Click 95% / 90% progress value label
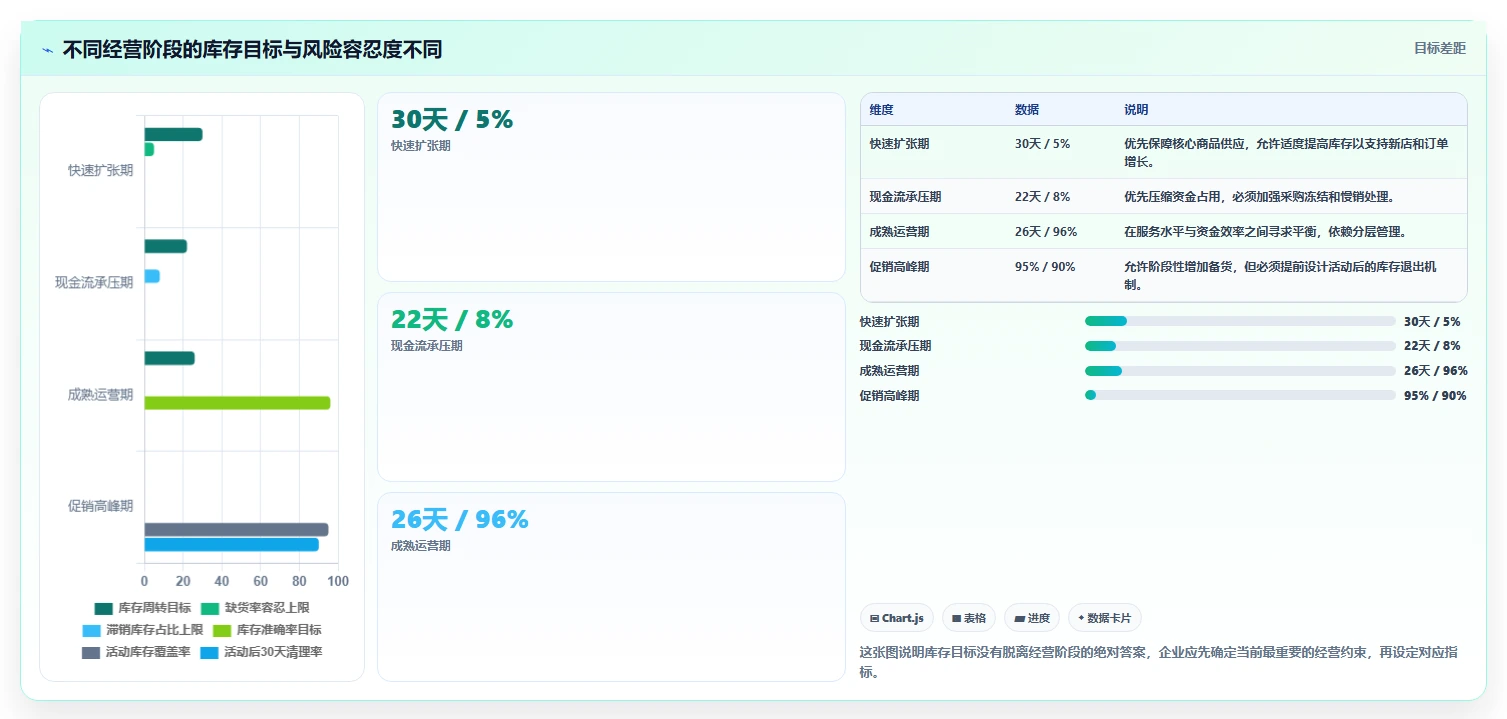The width and height of the screenshot is (1507, 719). [x=1435, y=396]
